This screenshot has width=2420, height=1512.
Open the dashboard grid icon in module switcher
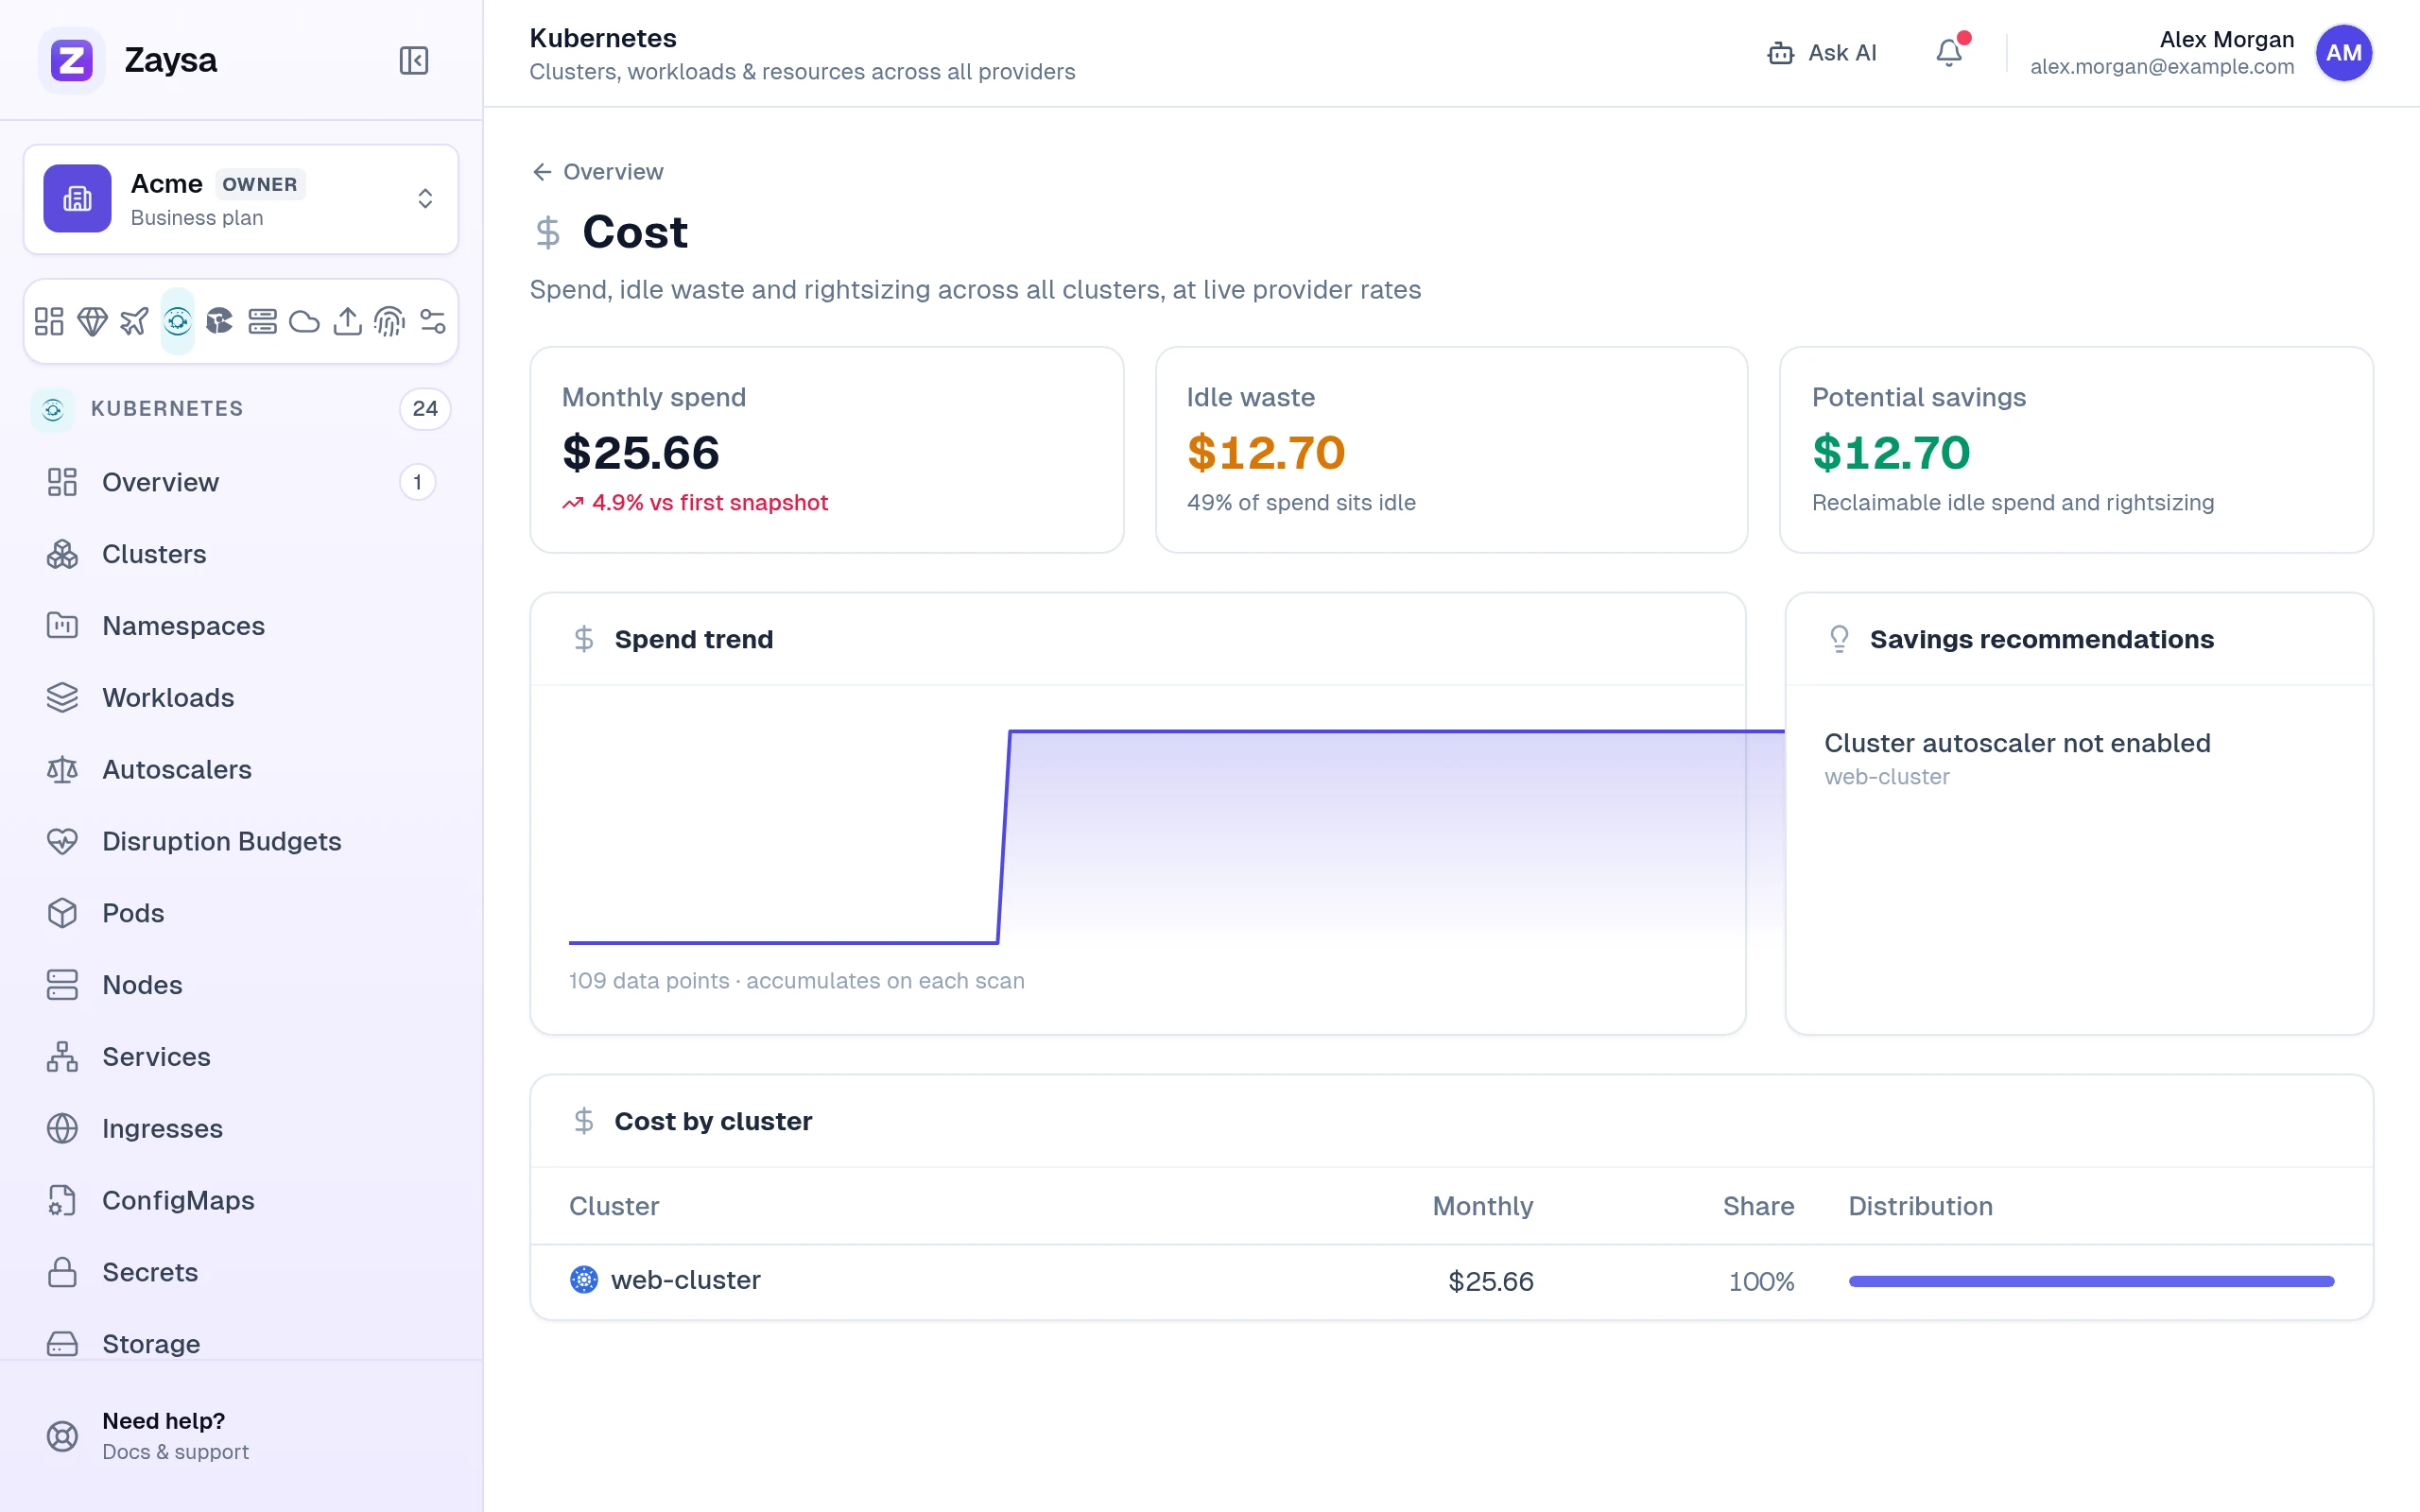pos(49,321)
